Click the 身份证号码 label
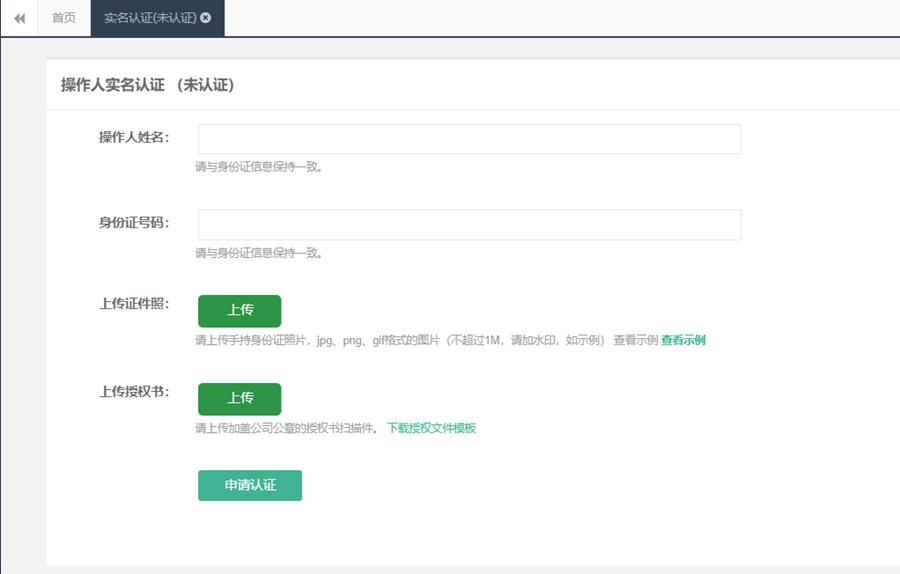 tap(134, 223)
